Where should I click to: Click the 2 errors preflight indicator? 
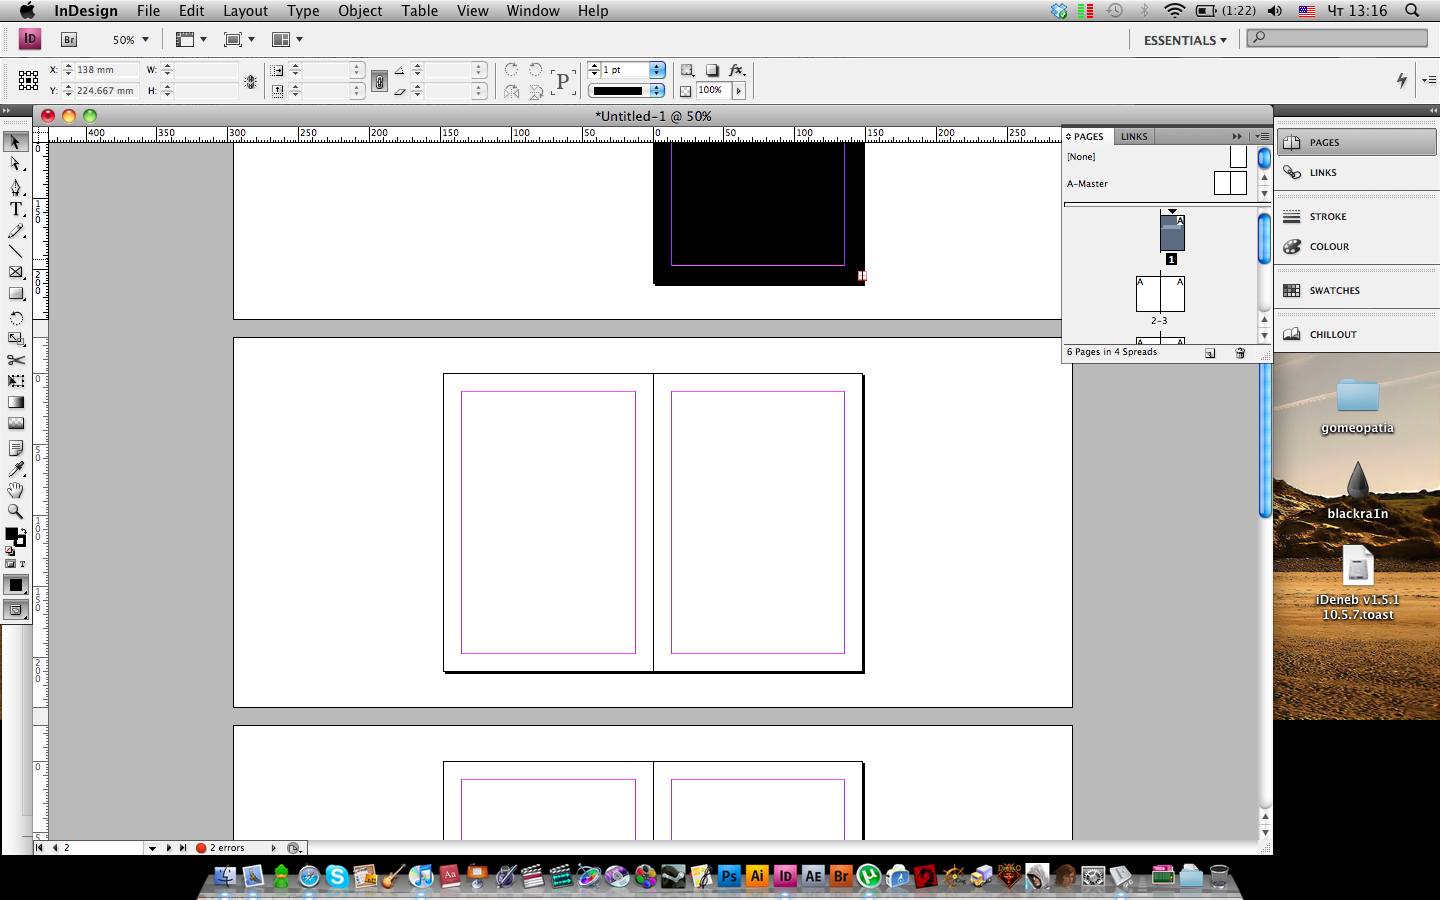tap(222, 848)
